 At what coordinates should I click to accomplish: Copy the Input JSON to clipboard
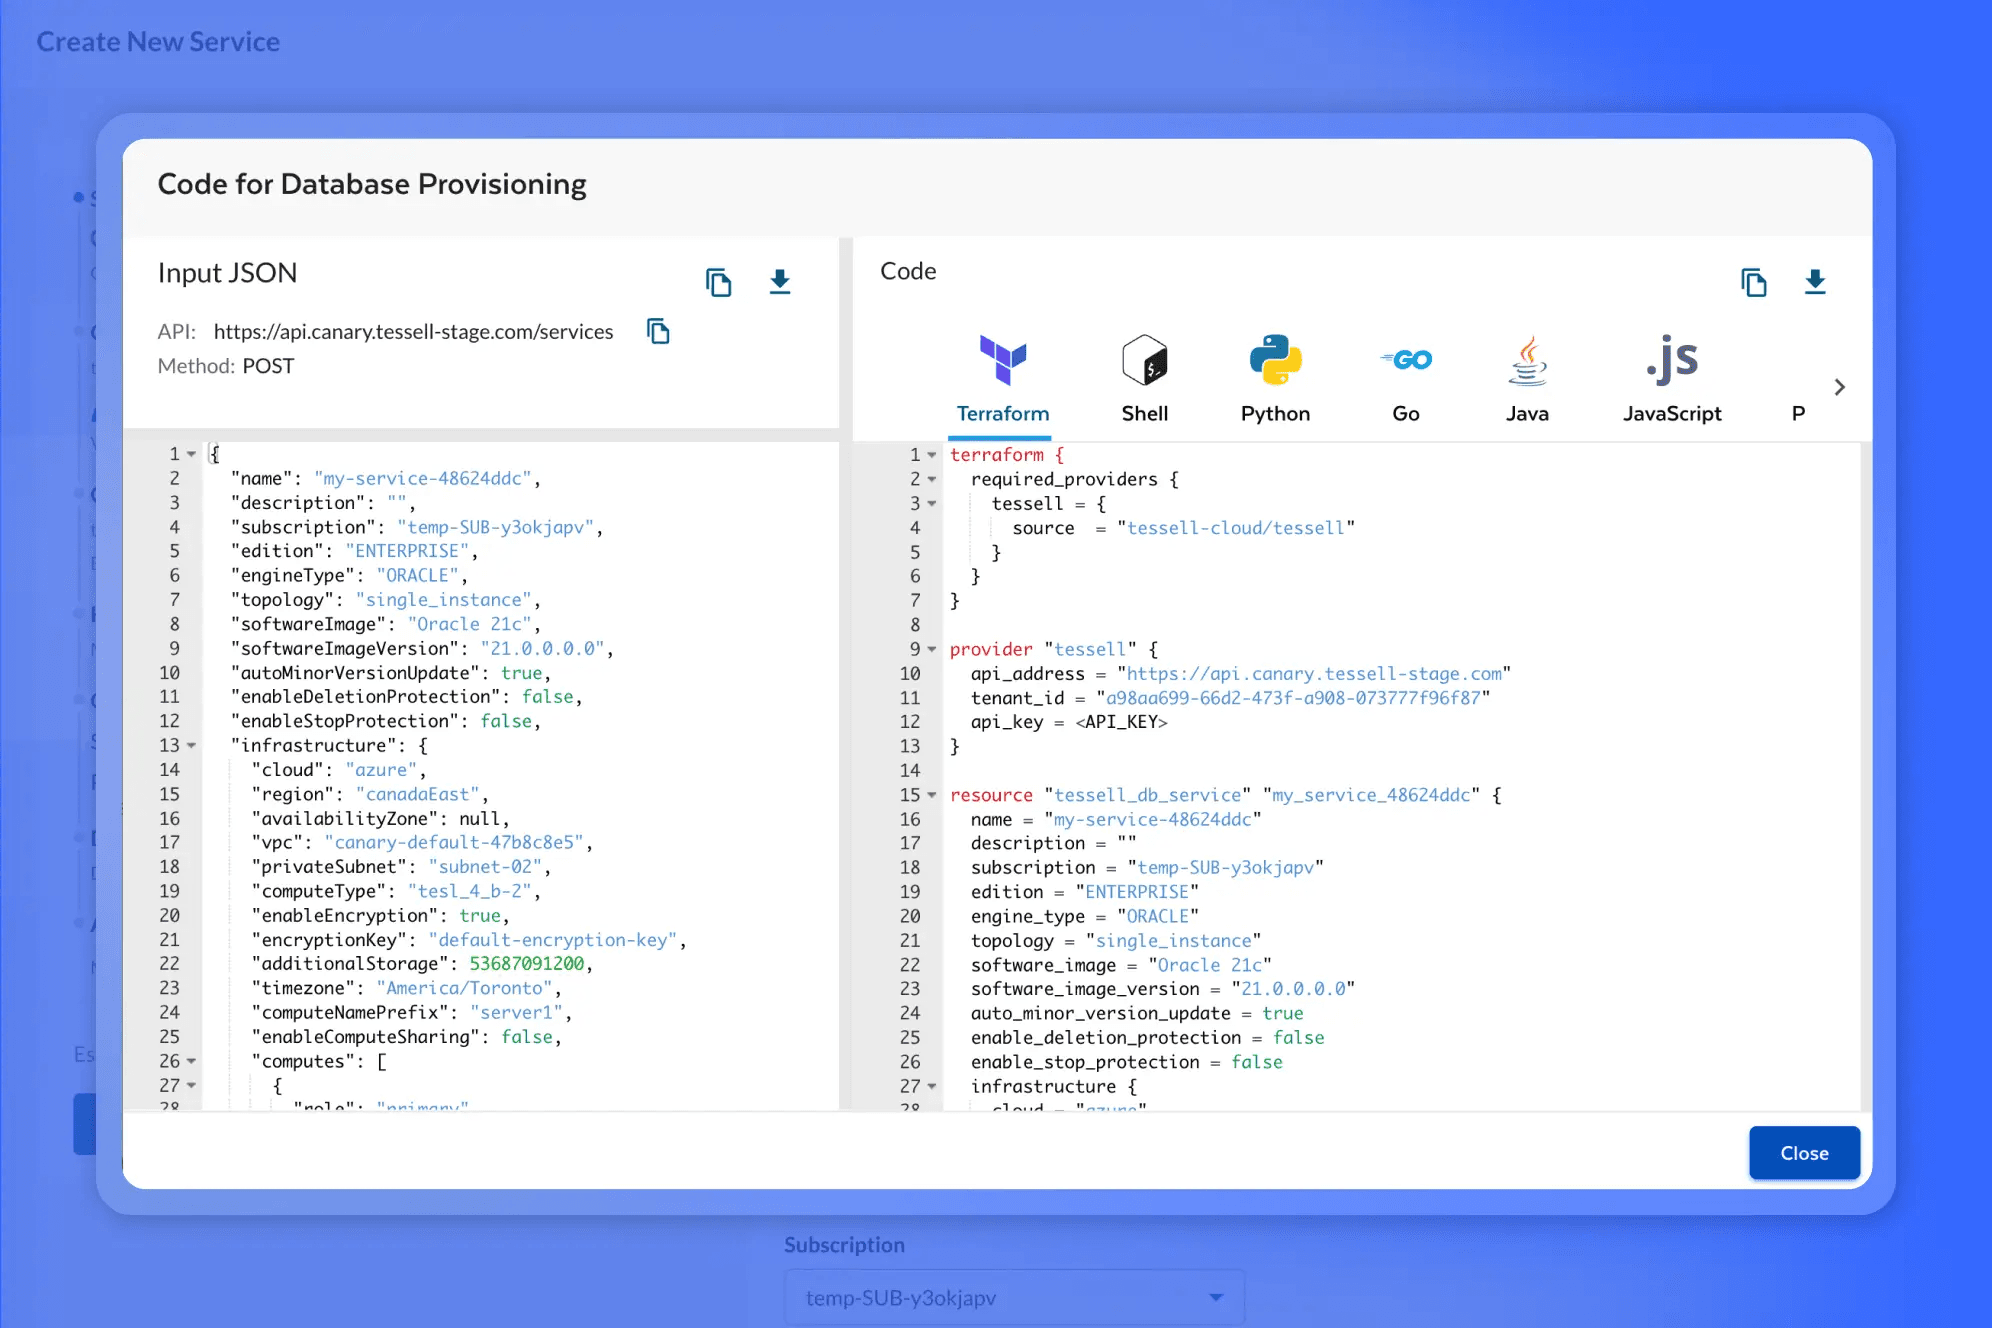click(718, 283)
